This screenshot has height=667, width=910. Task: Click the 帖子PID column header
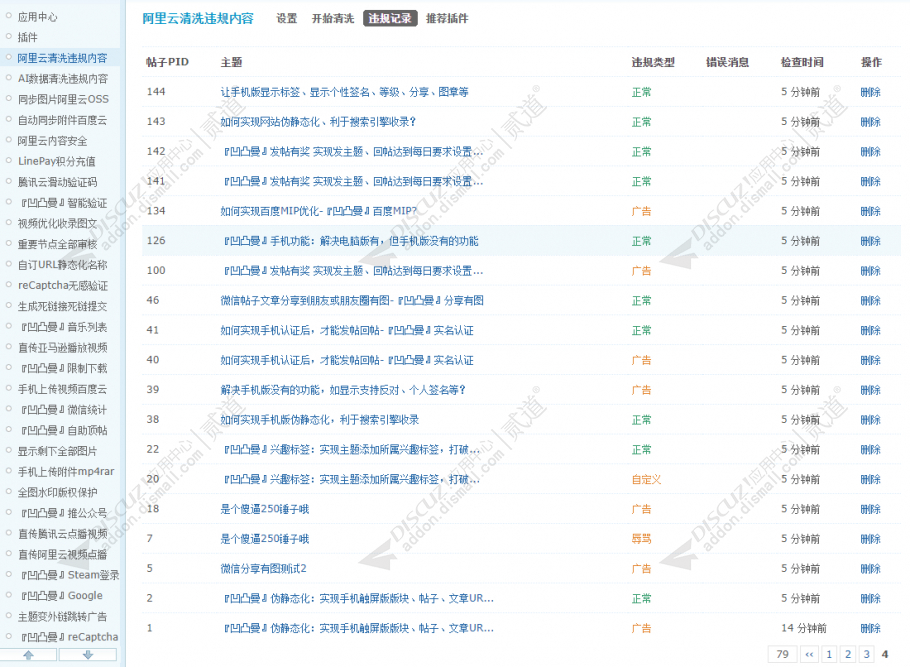[x=167, y=62]
